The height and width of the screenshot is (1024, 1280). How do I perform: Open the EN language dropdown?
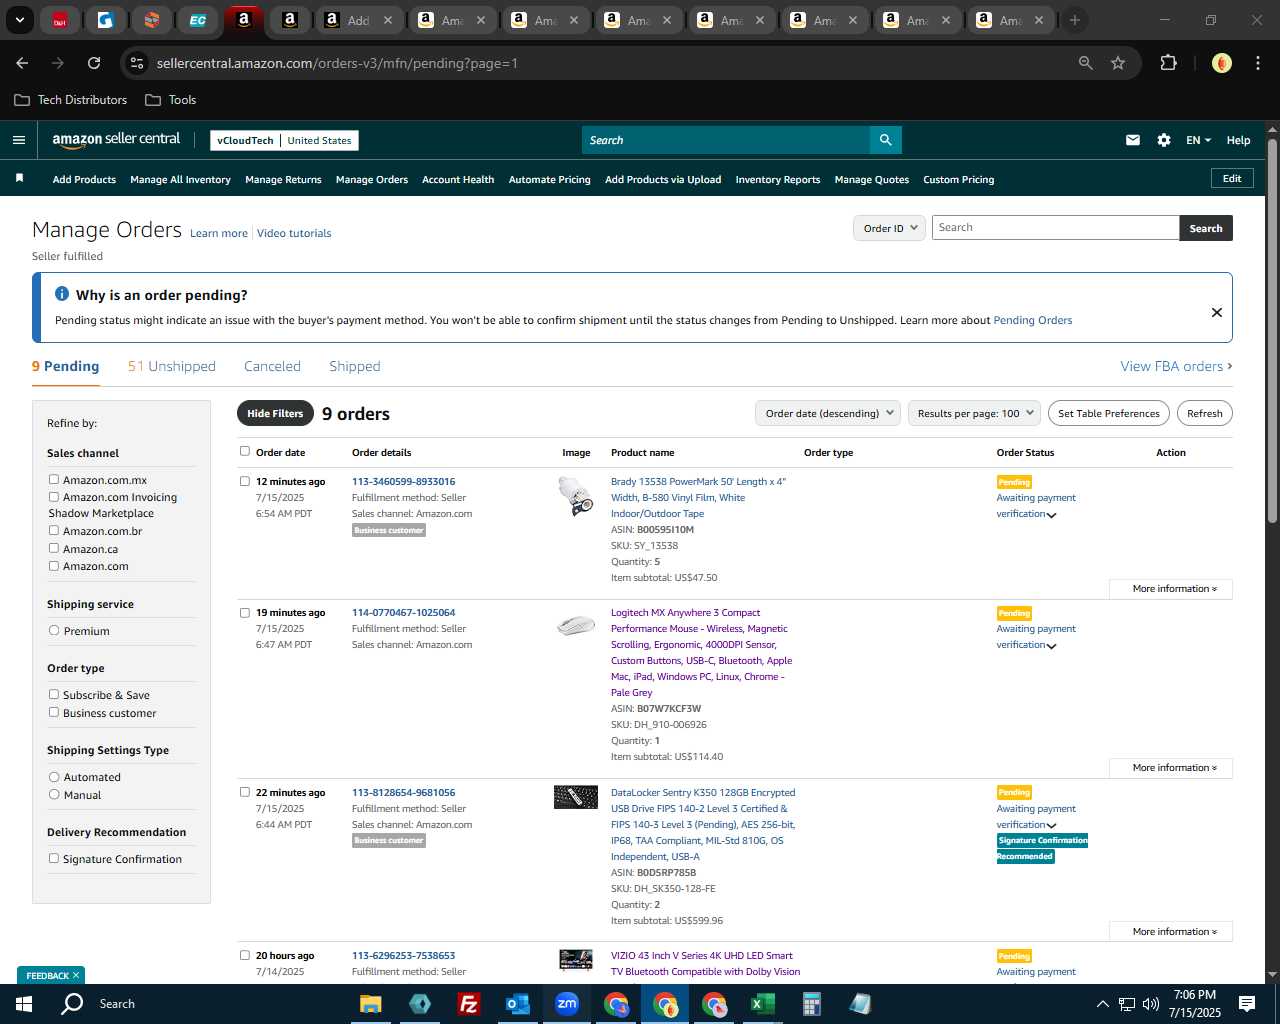1198,140
